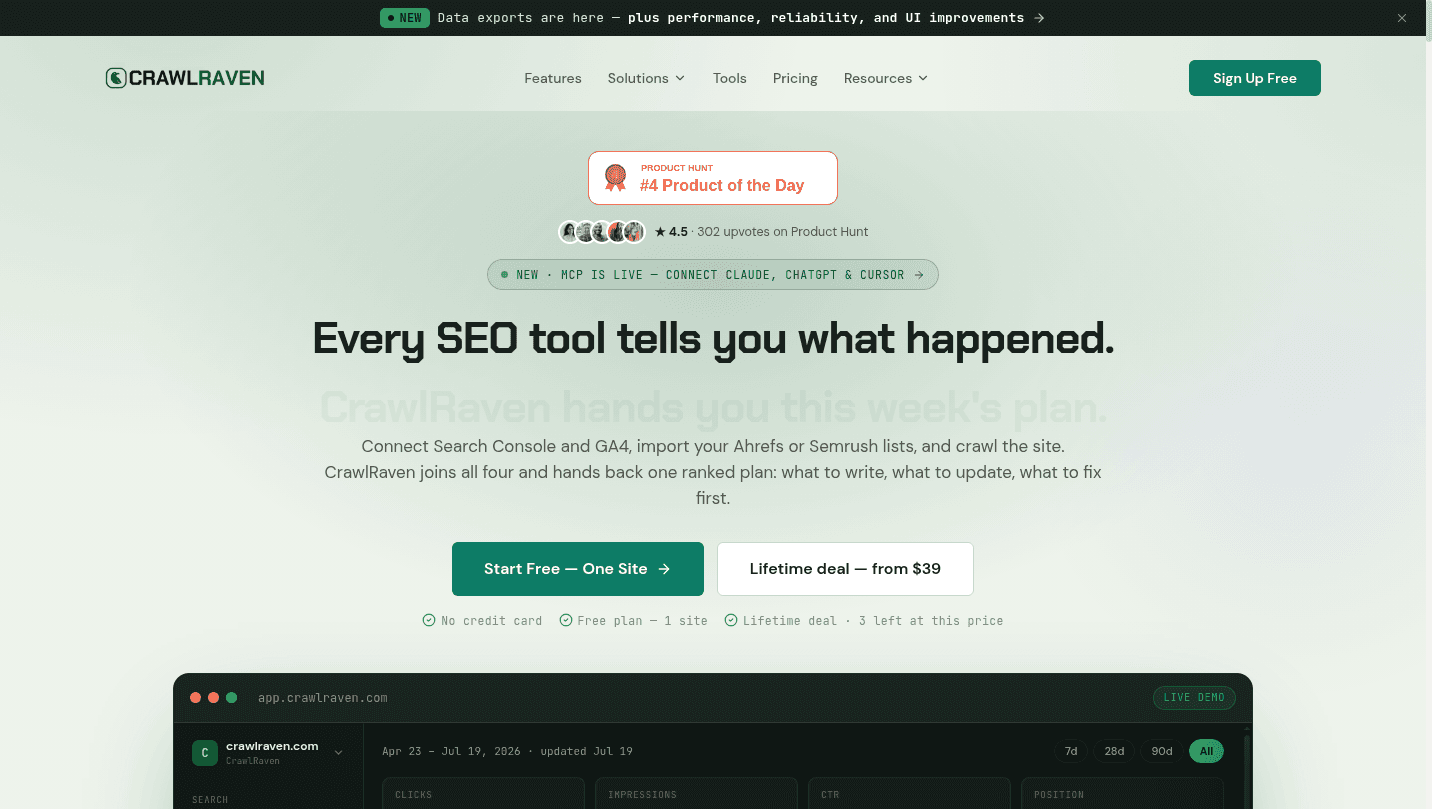Select Pricing in the navigation bar

[x=795, y=78]
